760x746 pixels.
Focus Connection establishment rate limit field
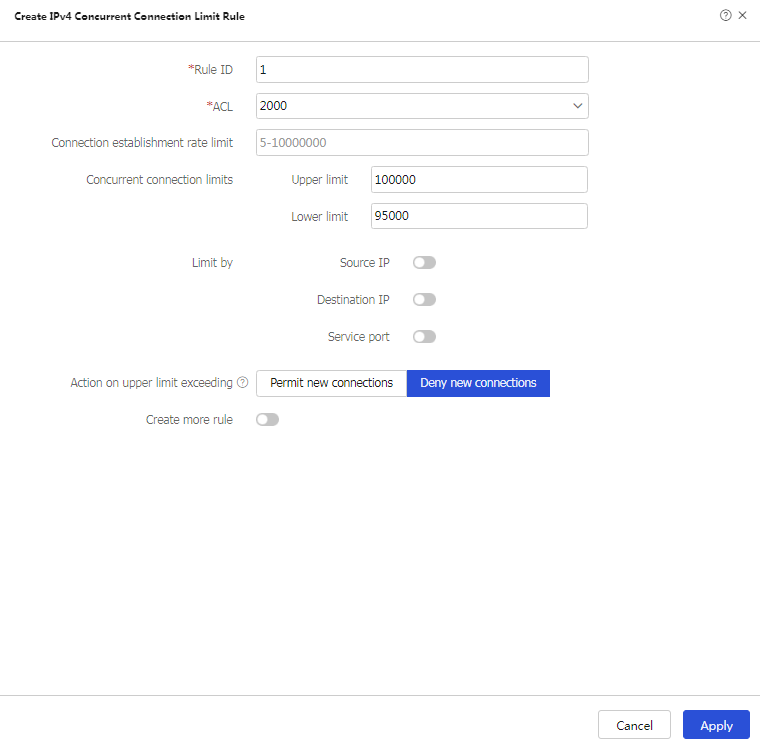422,143
